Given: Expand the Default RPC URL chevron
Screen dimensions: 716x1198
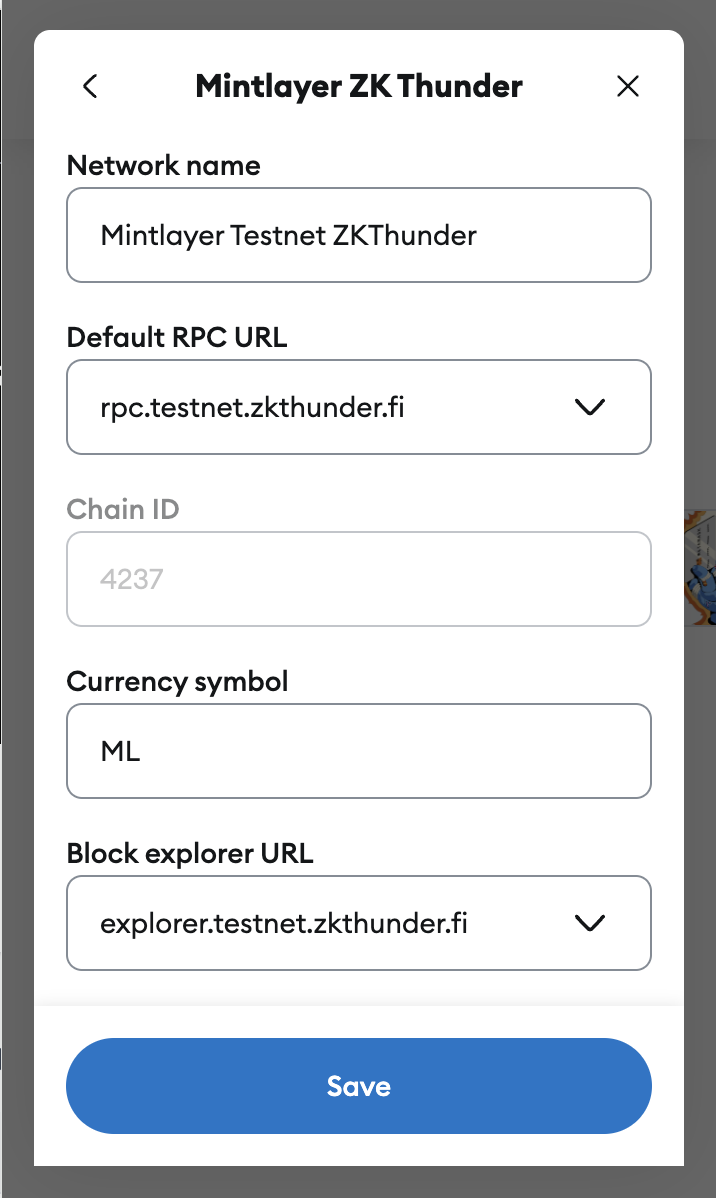Looking at the screenshot, I should coord(591,407).
